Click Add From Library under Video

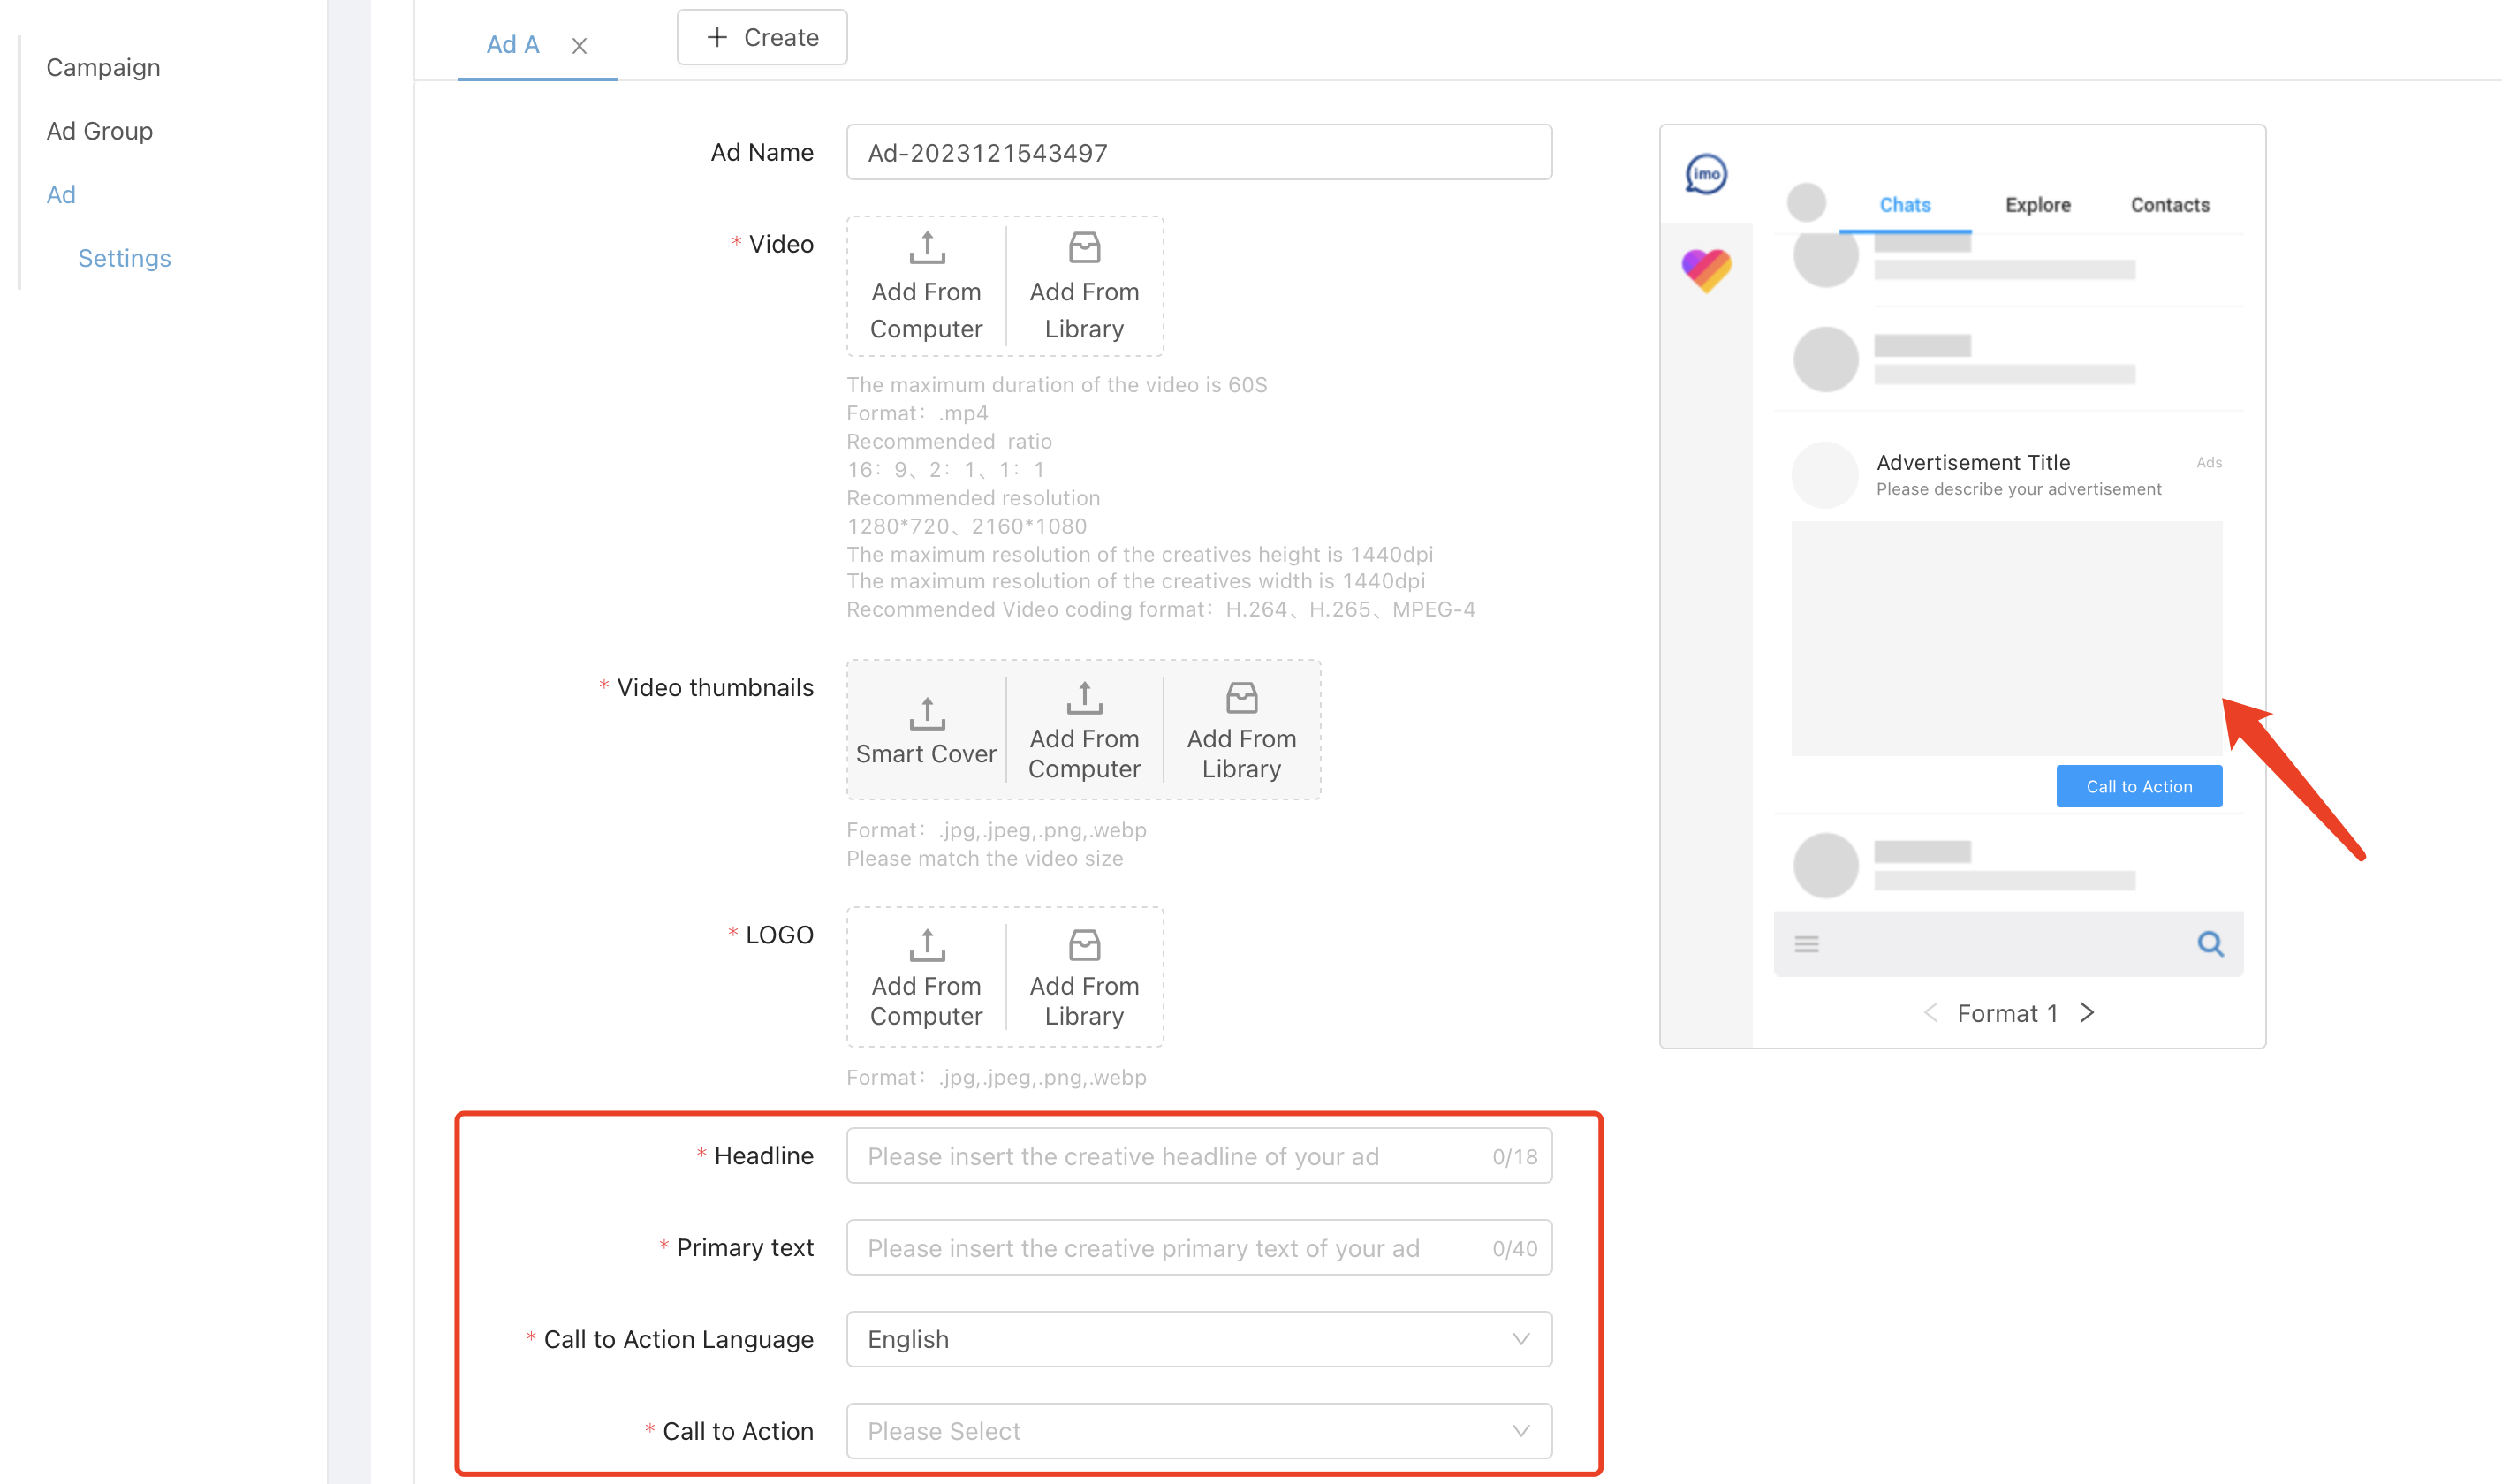(x=1084, y=286)
